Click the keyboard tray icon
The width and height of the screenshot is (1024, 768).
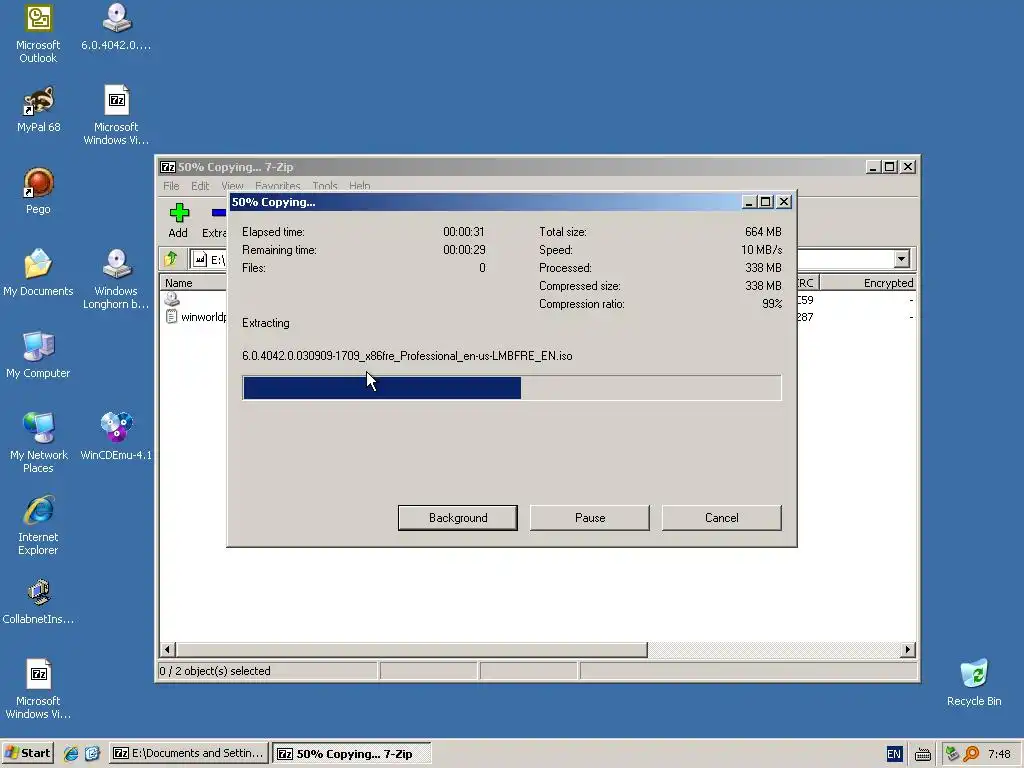pos(923,754)
